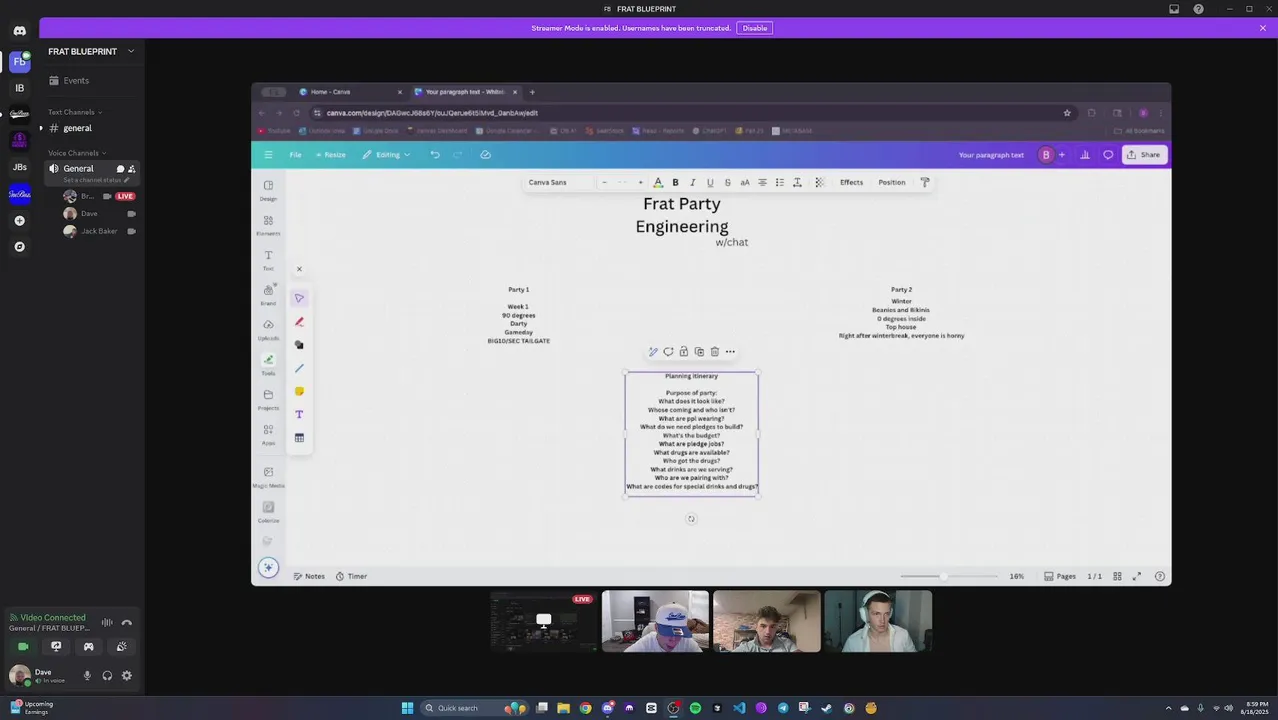Click the Effects button
Screen dimensions: 1278x720
[x=851, y=183]
